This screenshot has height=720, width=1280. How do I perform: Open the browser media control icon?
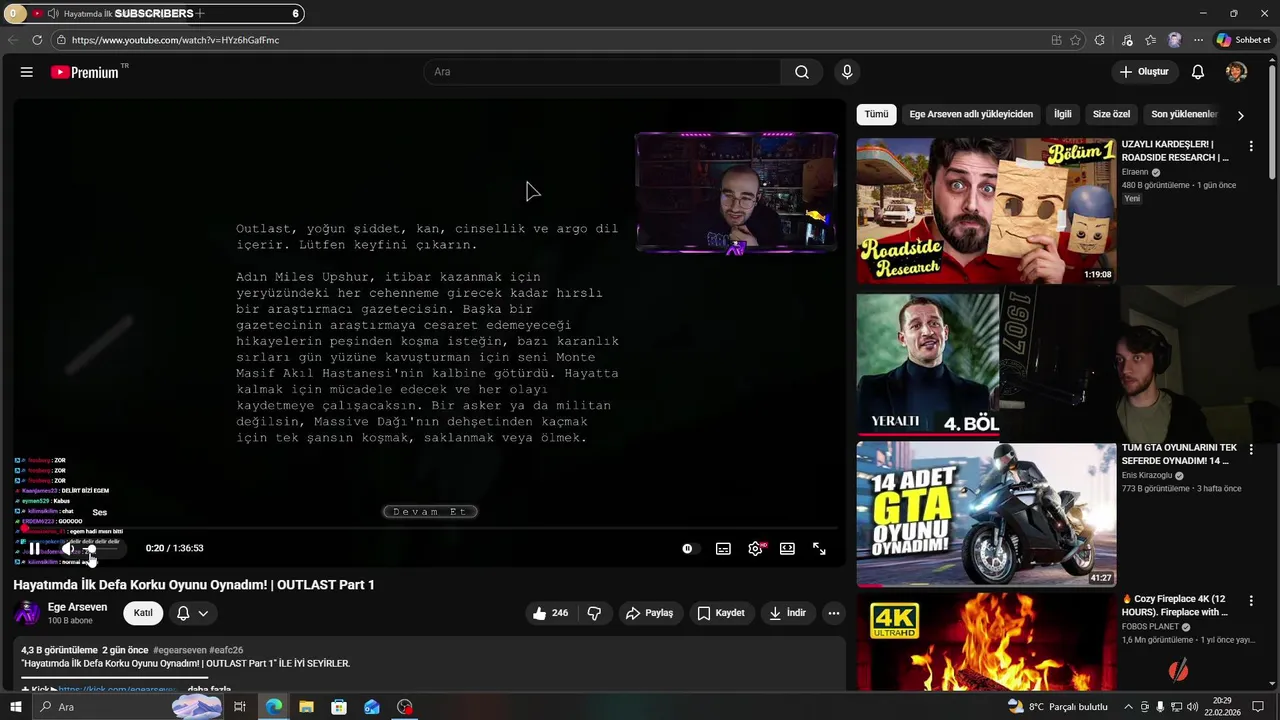point(1127,40)
